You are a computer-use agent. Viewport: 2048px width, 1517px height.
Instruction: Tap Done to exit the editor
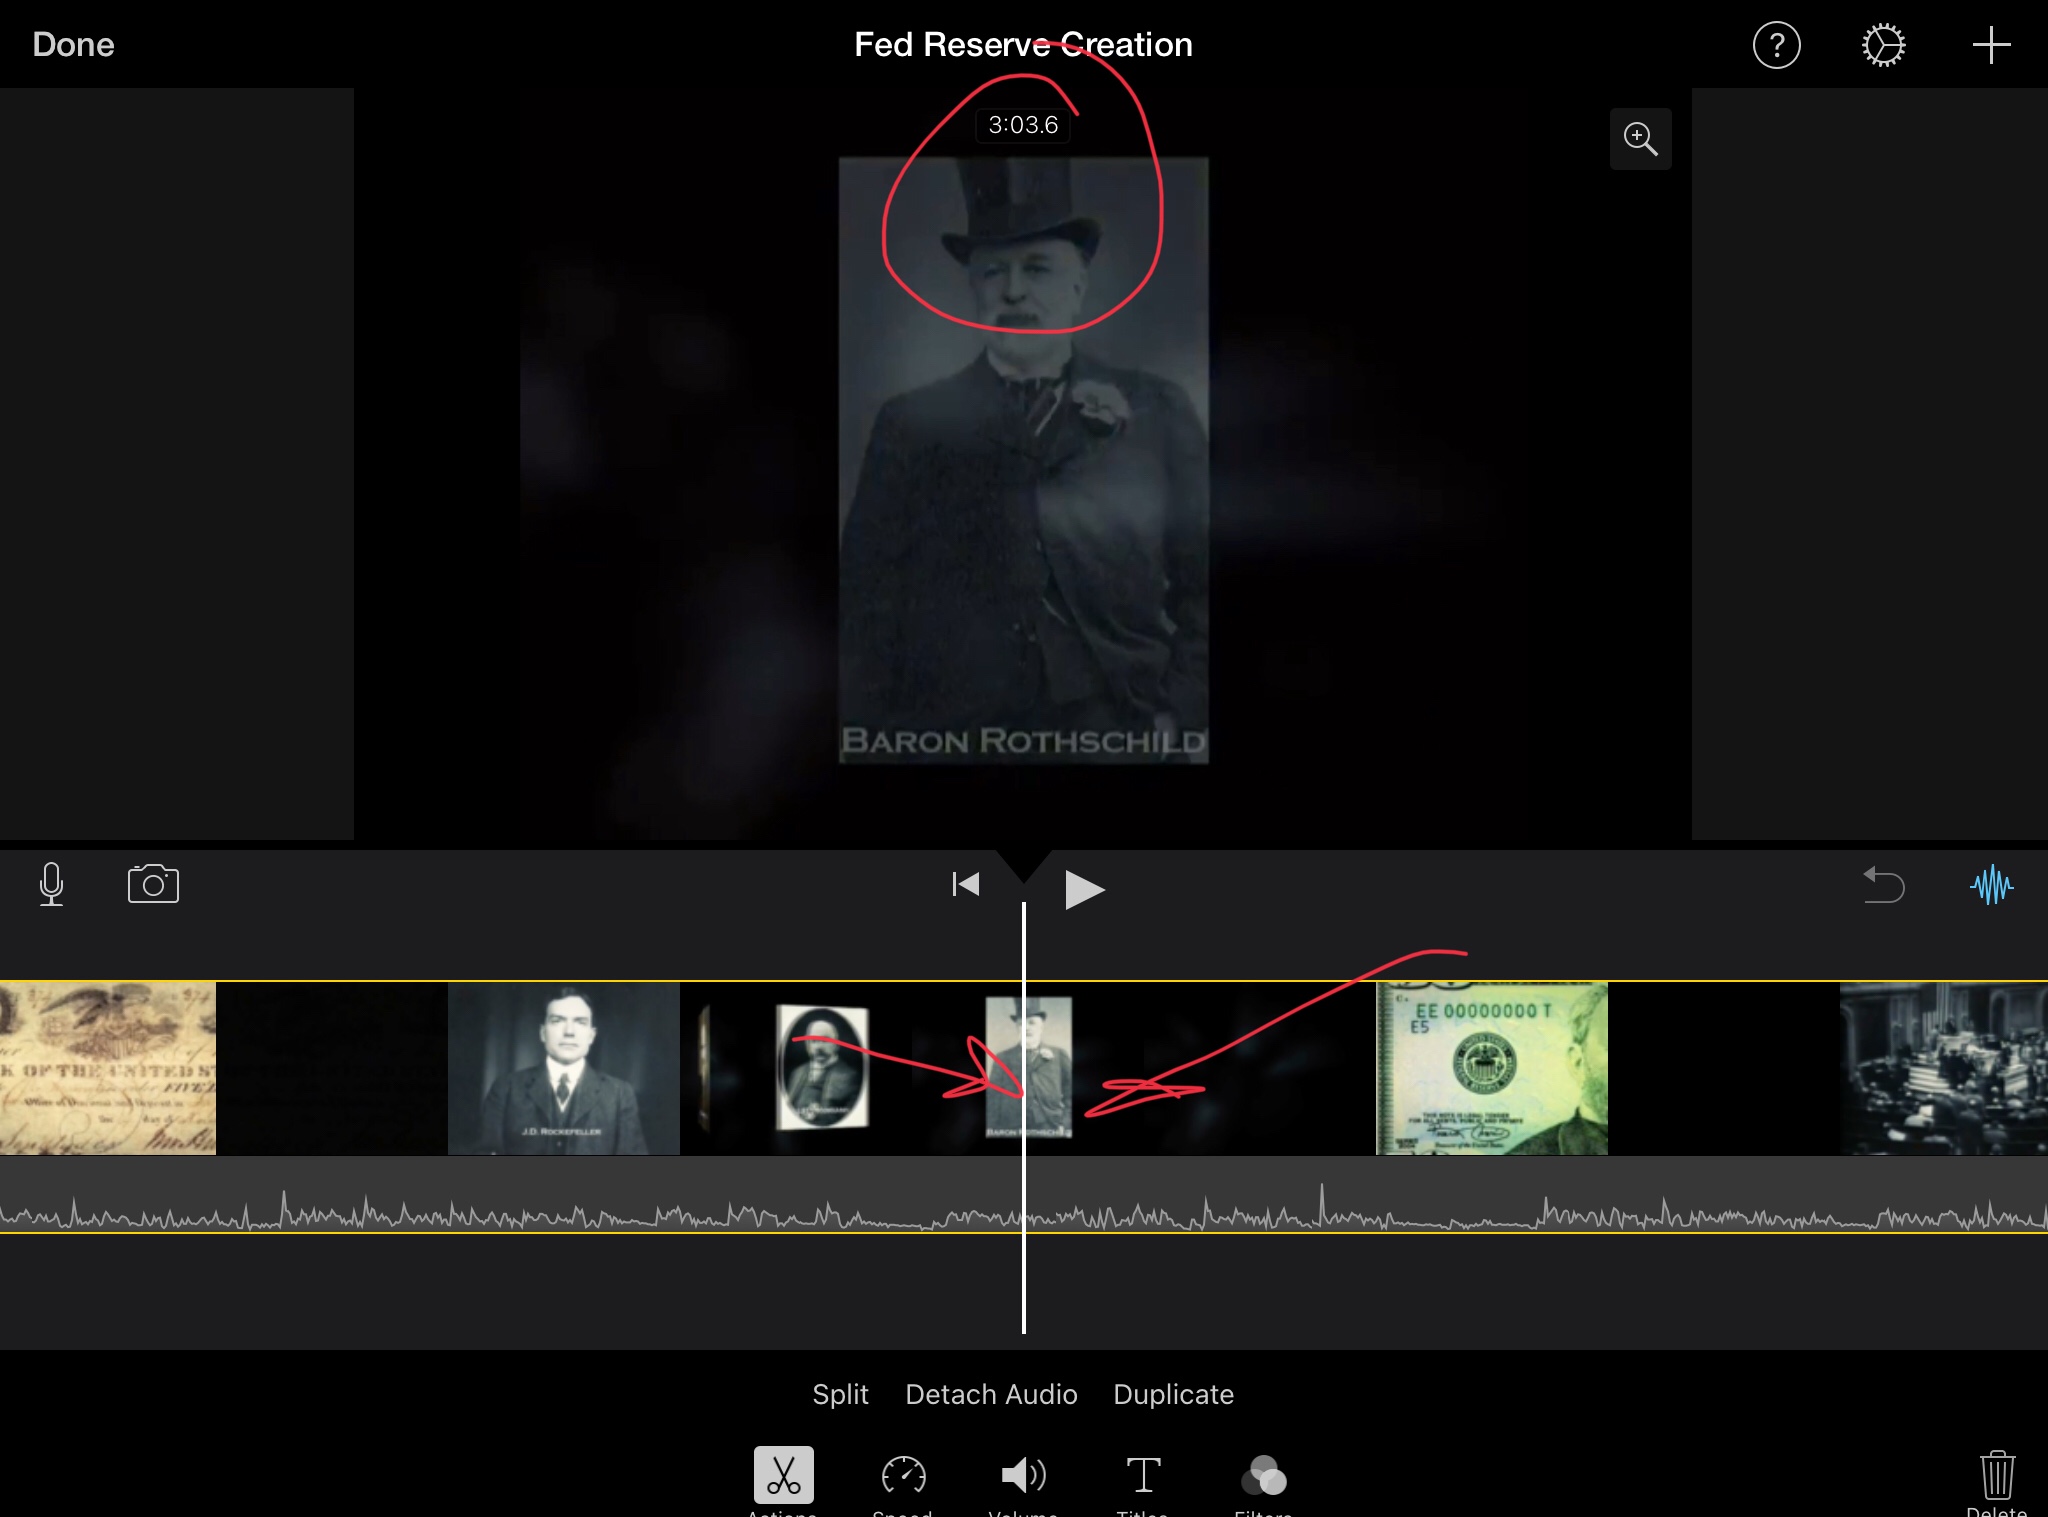(x=73, y=45)
